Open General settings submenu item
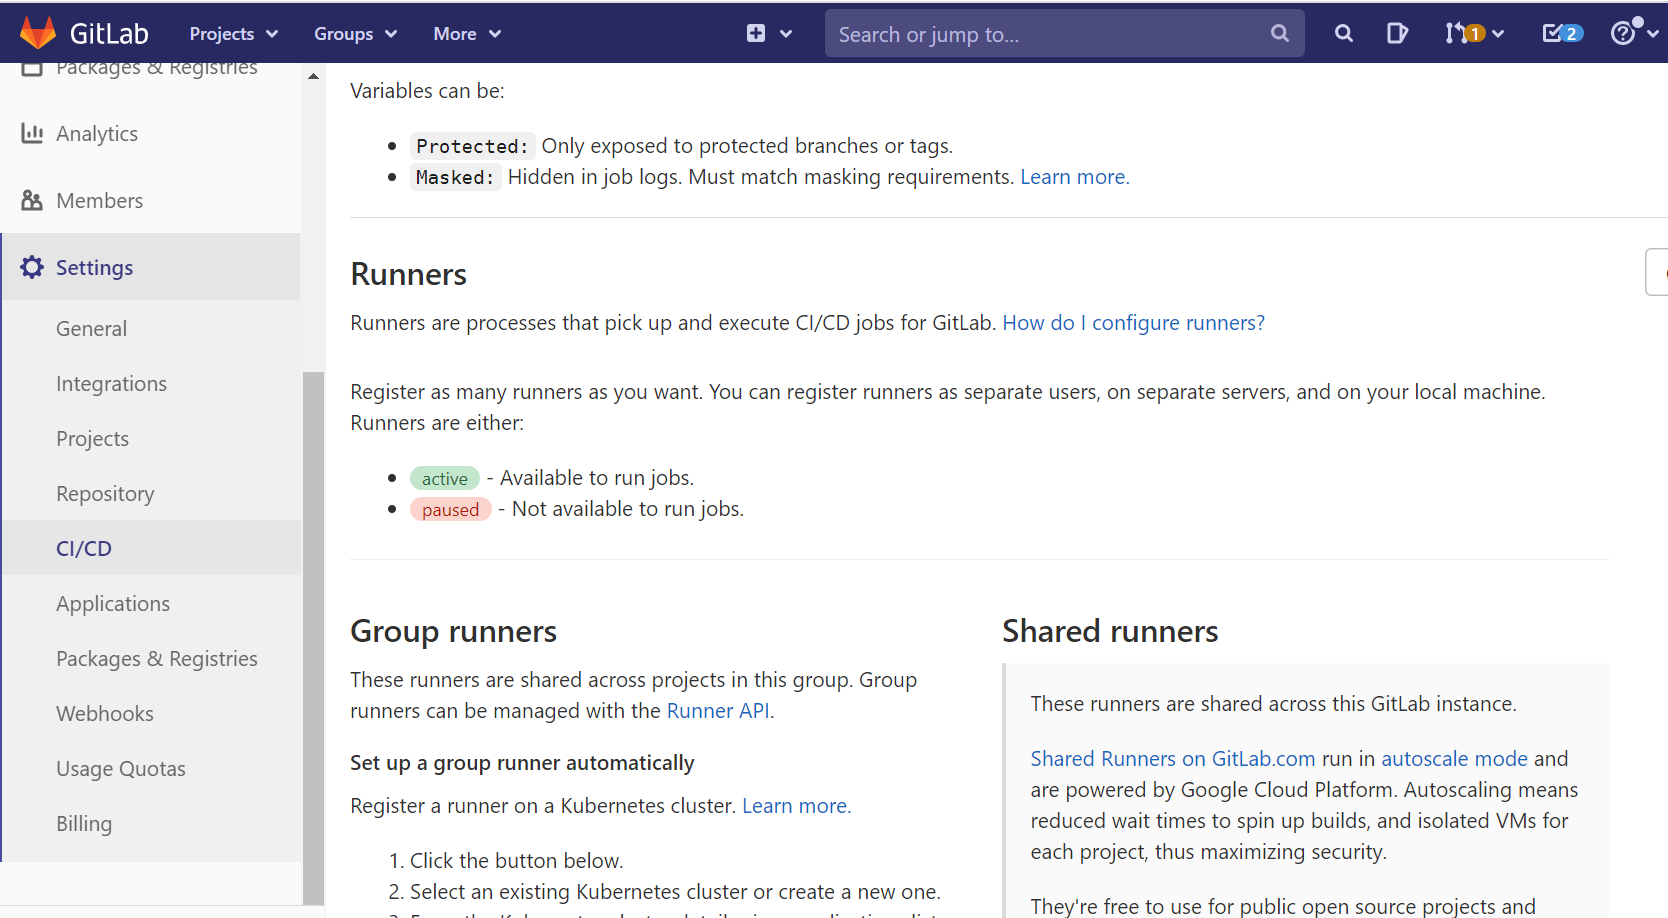Screen dimensions: 1668x918 (91, 329)
